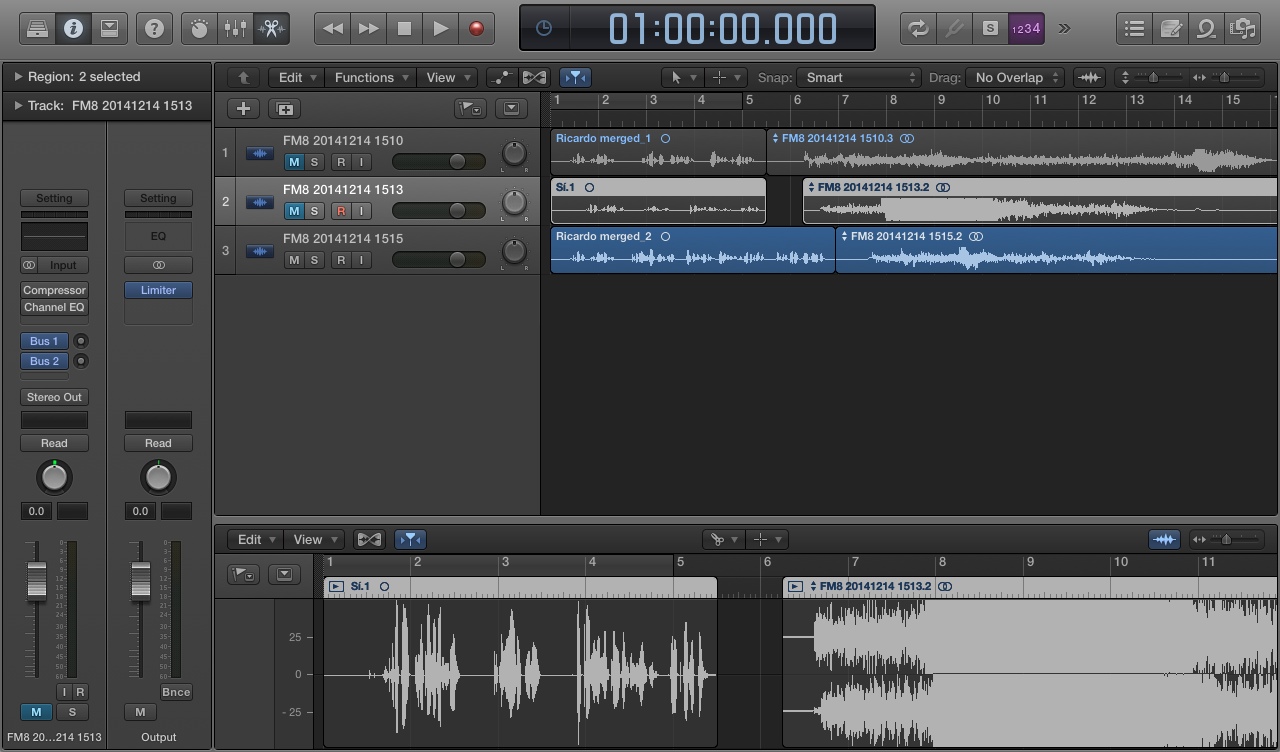The image size is (1280, 752).
Task: Open the Drag No Overlap dropdown
Action: point(1015,78)
